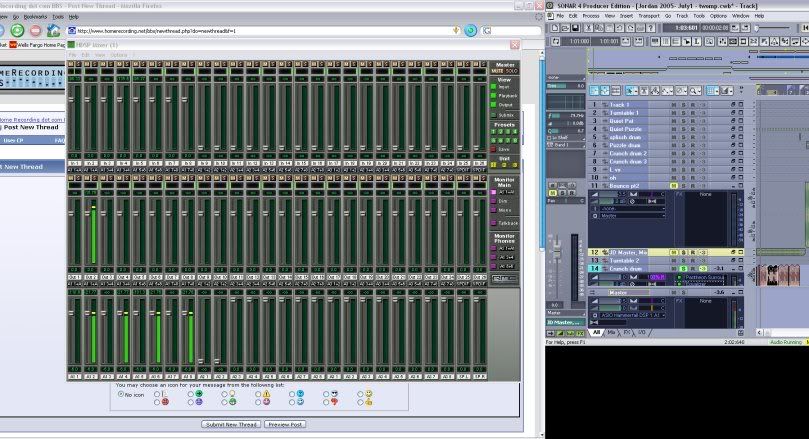Click first input channel fader in HDSP Mixer
Screen dimensions: 809x439
pos(72,100)
